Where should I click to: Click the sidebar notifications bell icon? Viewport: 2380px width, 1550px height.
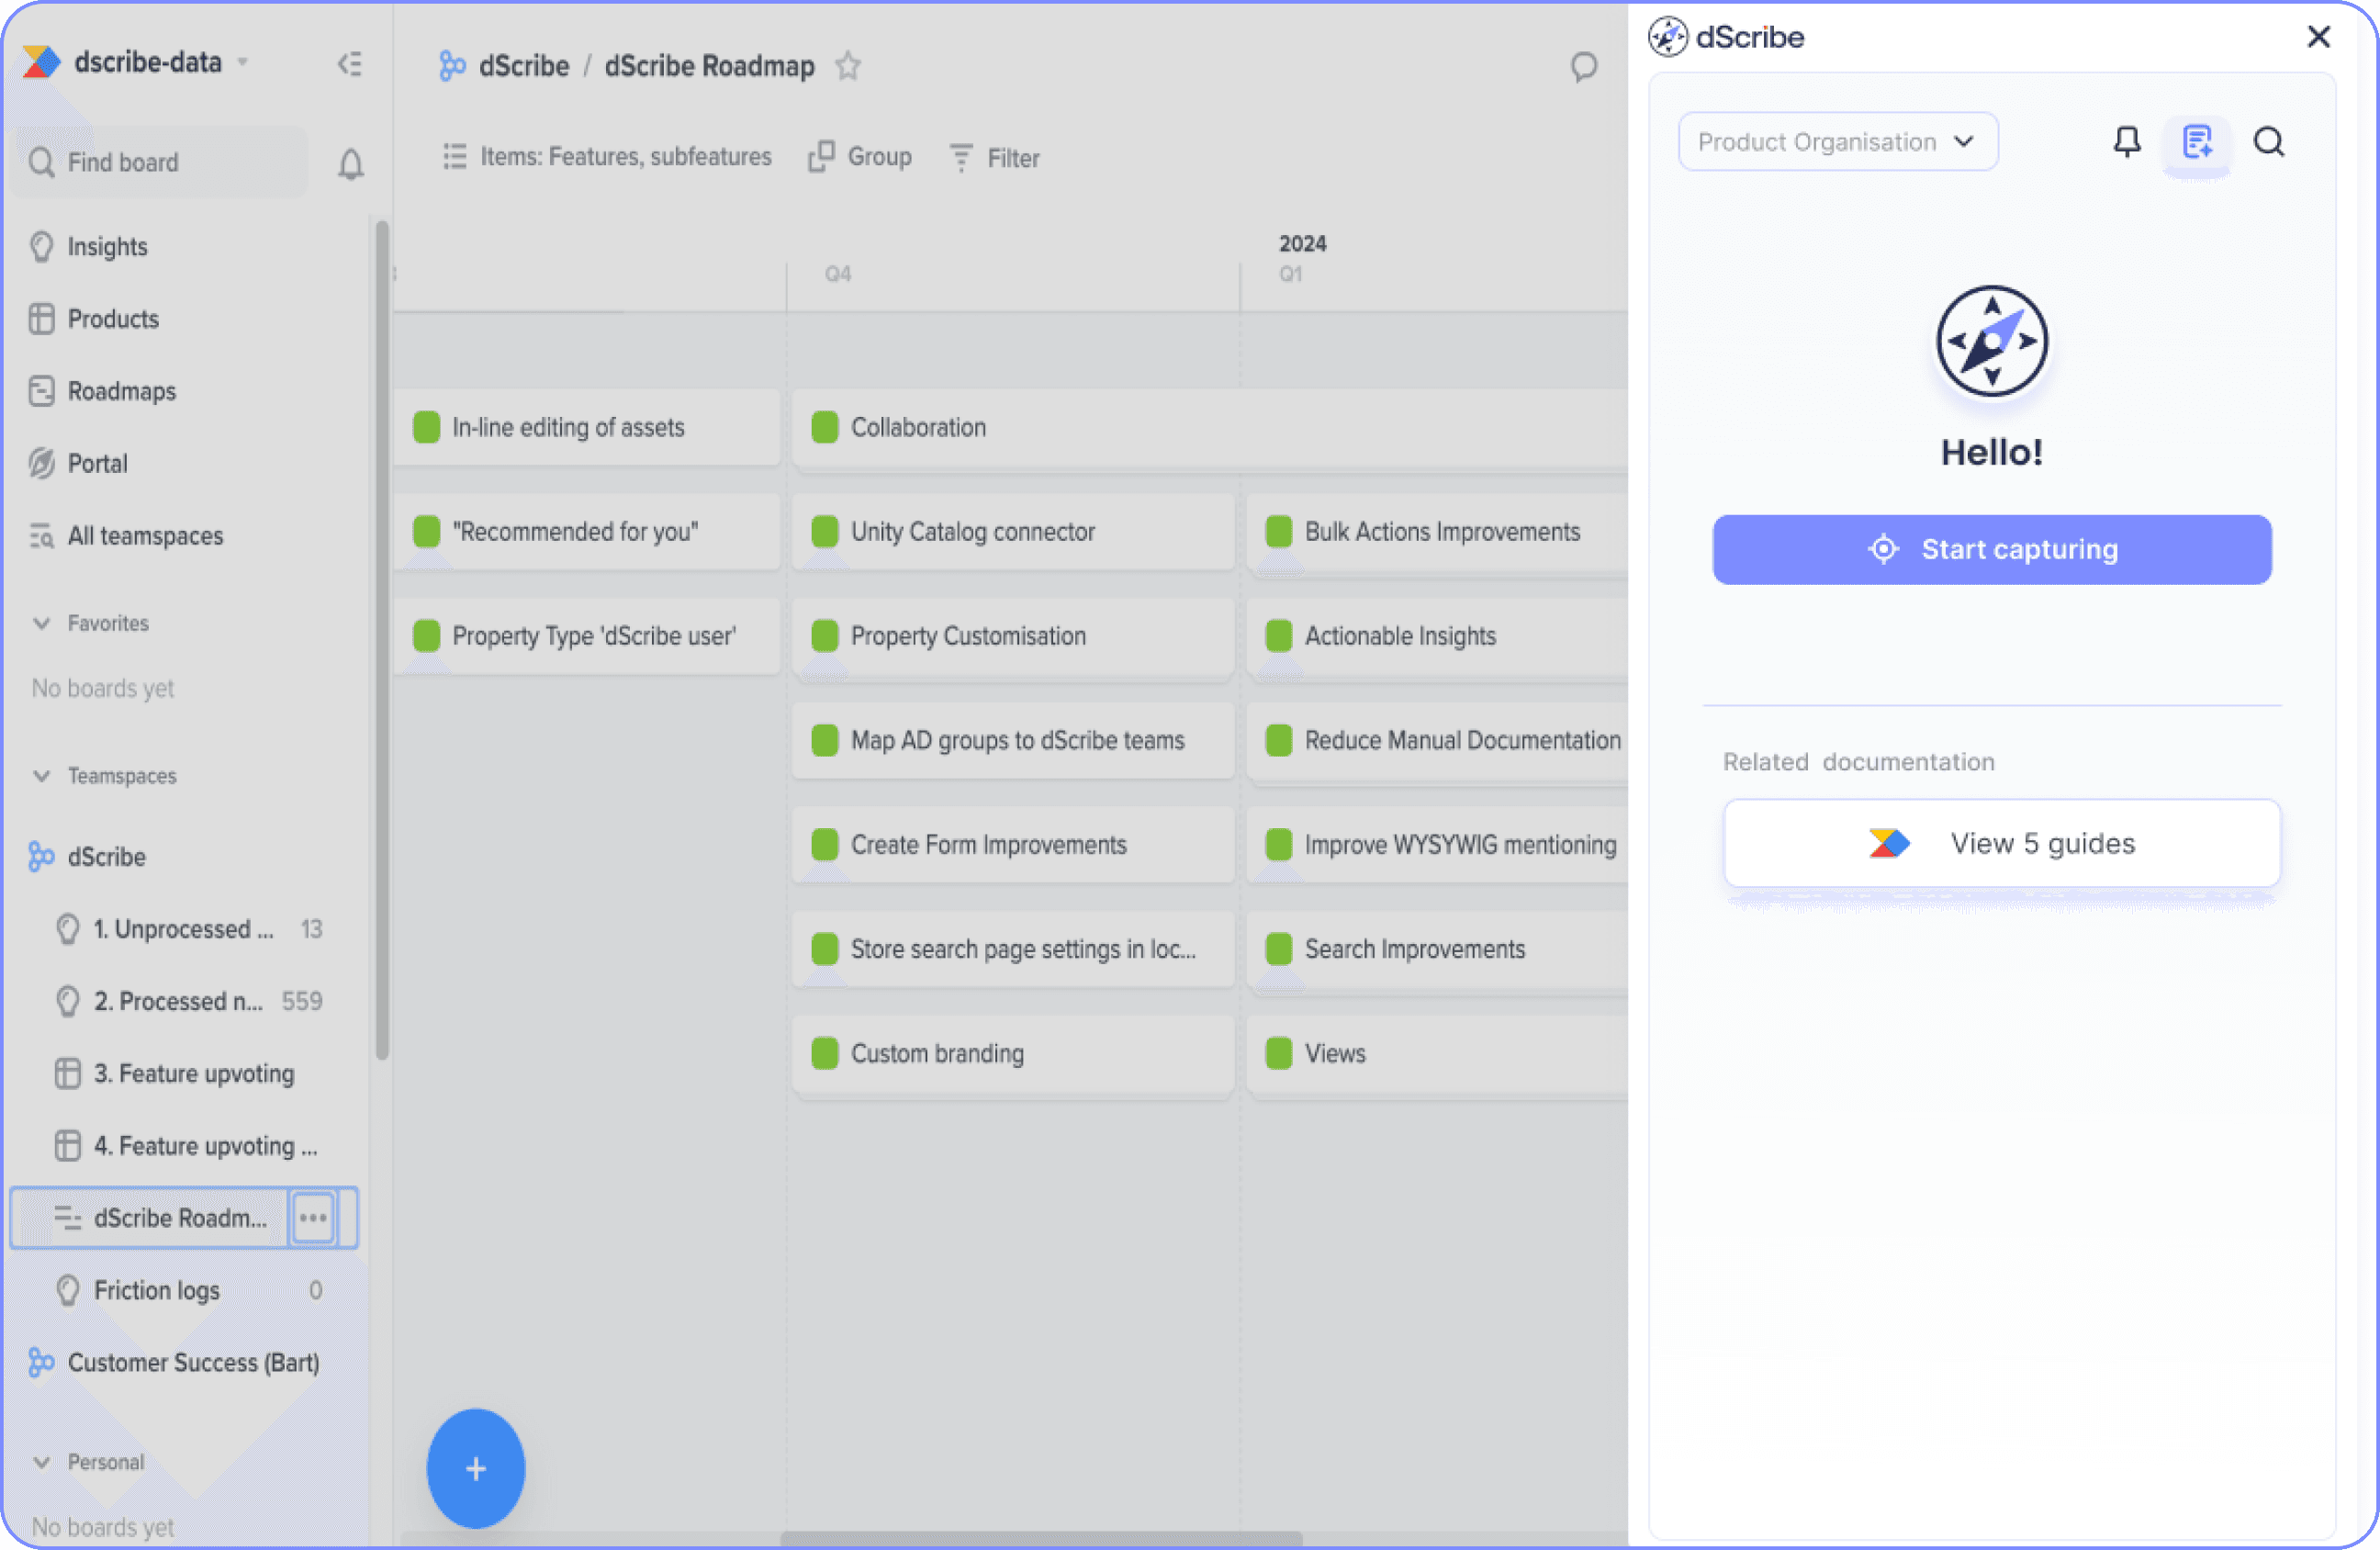[350, 163]
